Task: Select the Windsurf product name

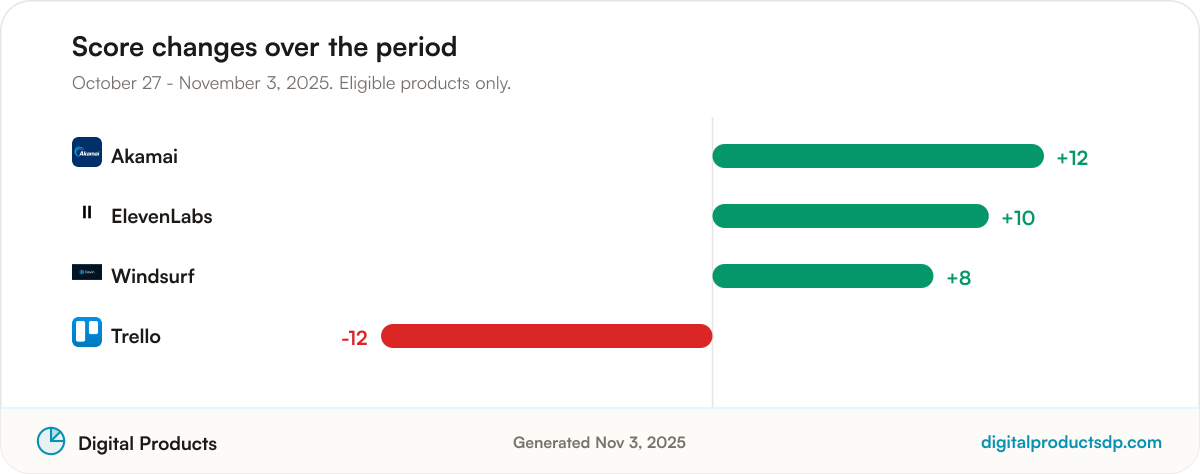Action: point(153,276)
